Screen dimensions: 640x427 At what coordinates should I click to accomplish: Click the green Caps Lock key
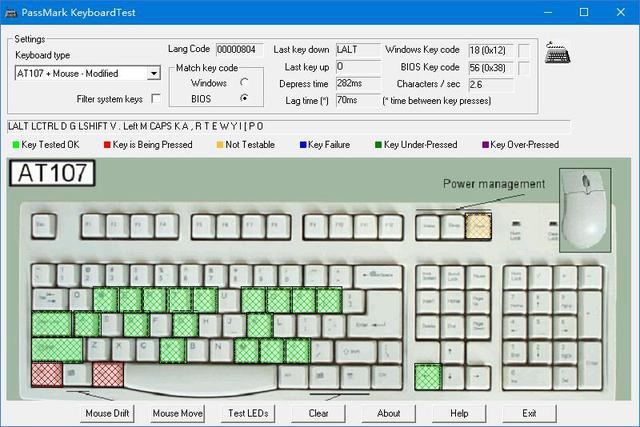tap(52, 325)
